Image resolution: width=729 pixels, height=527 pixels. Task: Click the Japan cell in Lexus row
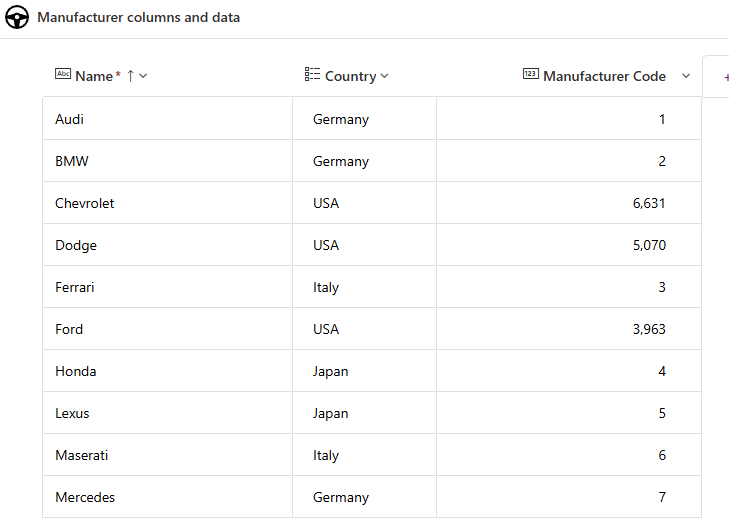[331, 413]
